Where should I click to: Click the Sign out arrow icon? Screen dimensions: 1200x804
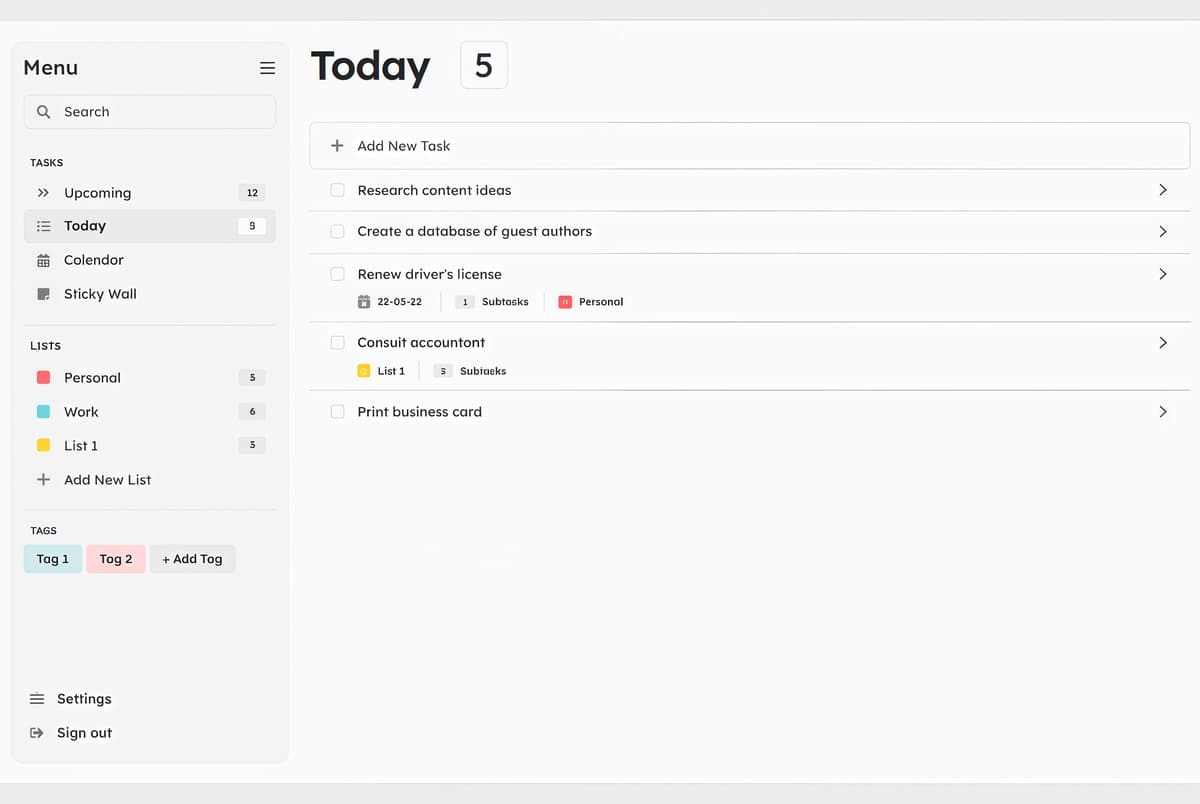coord(37,733)
